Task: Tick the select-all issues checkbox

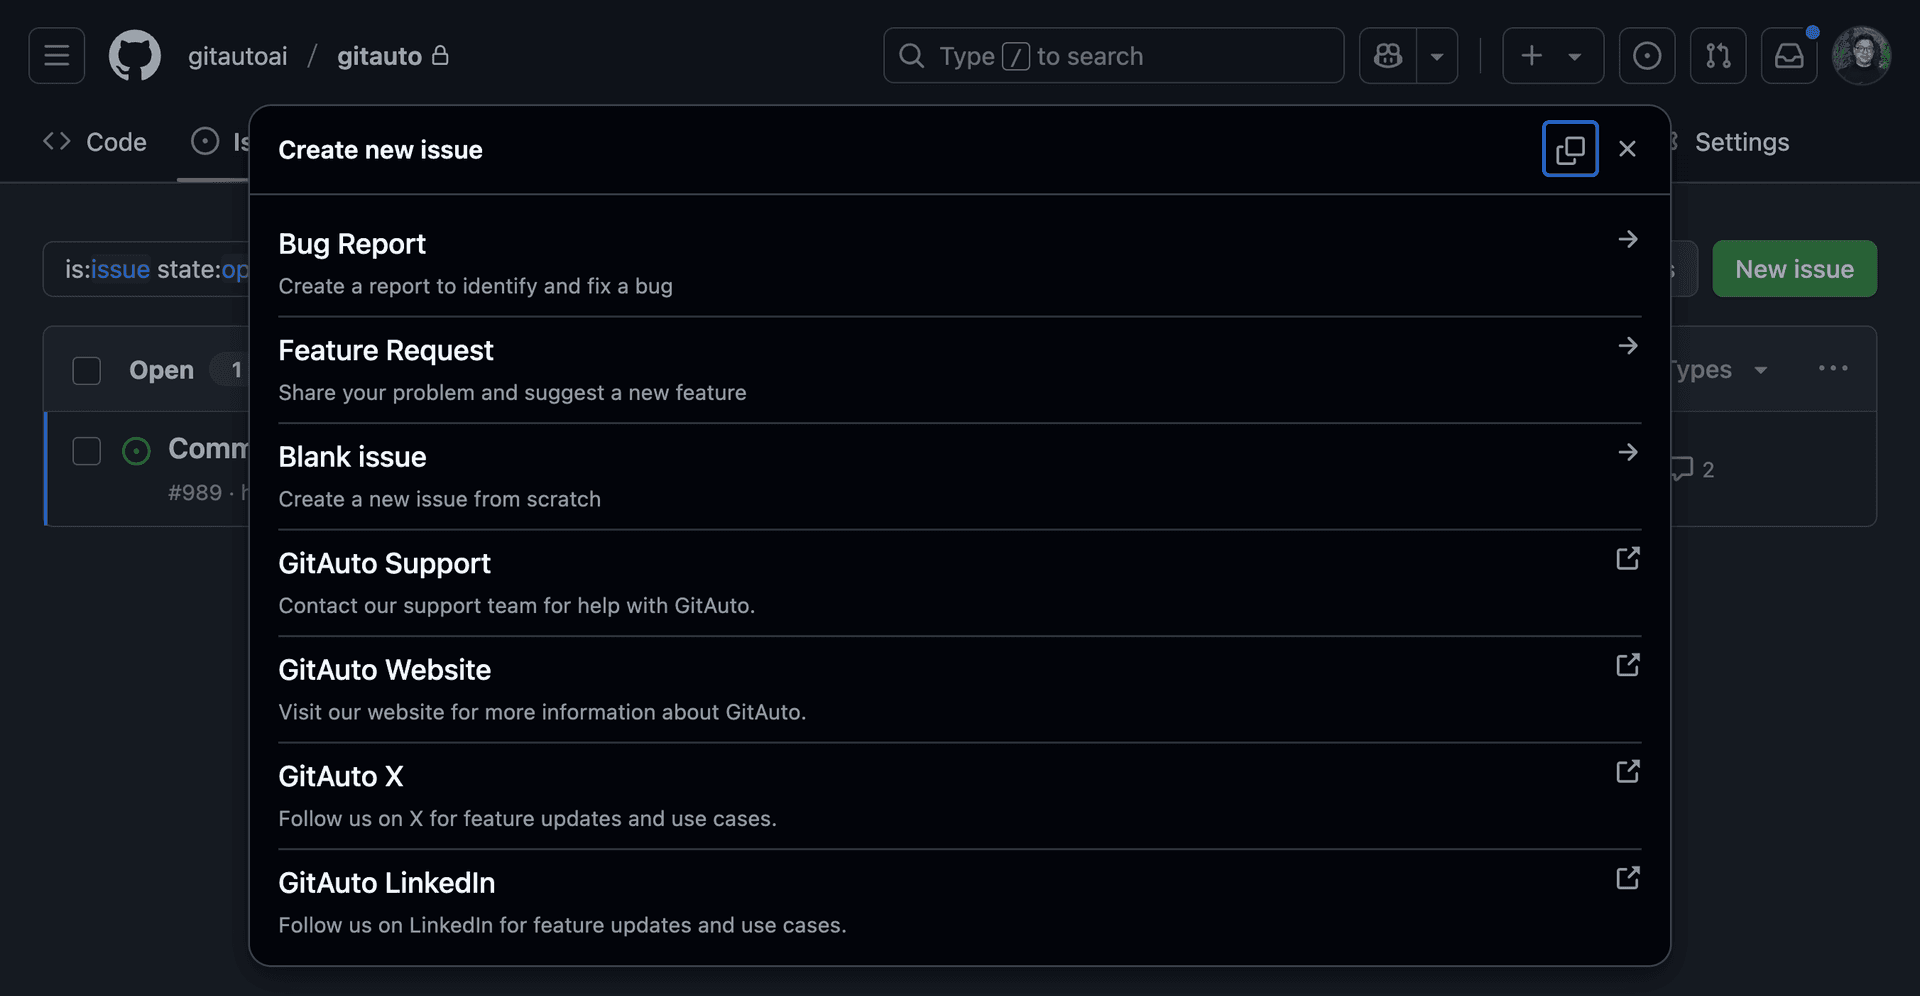Action: [x=87, y=371]
